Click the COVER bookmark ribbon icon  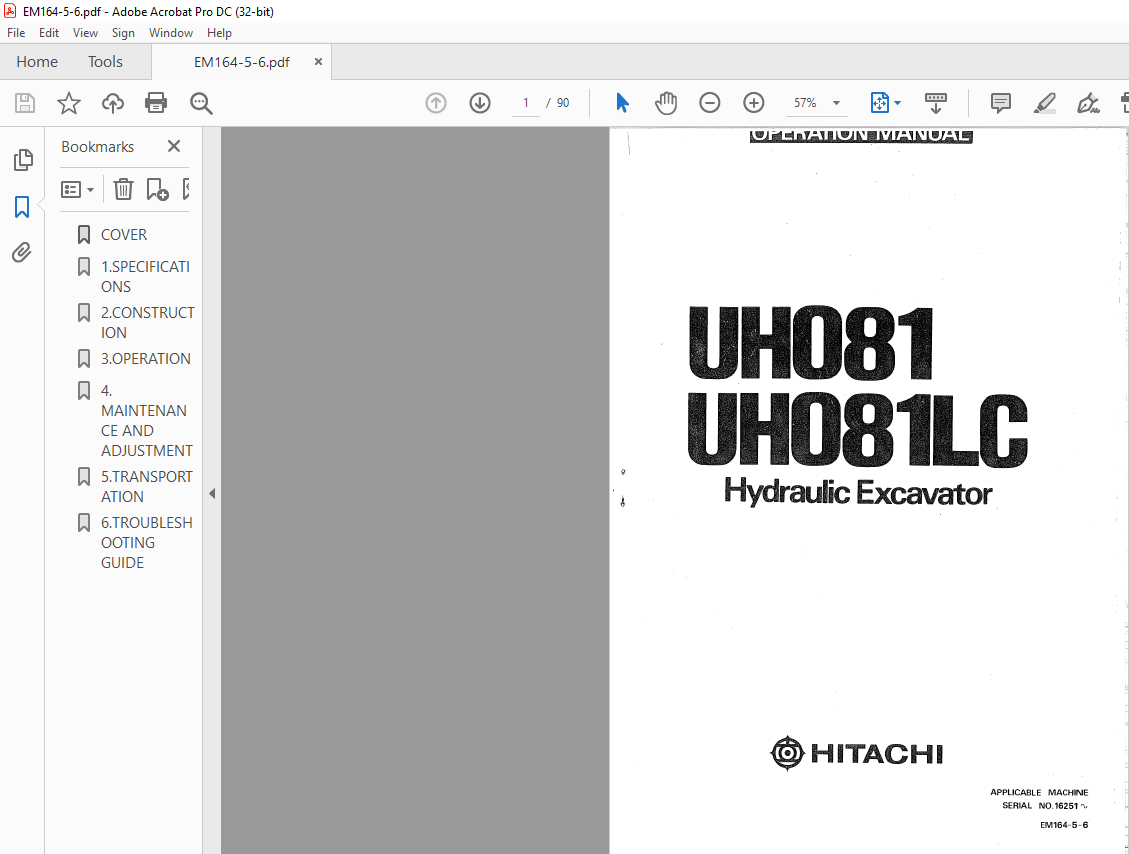pyautogui.click(x=84, y=235)
